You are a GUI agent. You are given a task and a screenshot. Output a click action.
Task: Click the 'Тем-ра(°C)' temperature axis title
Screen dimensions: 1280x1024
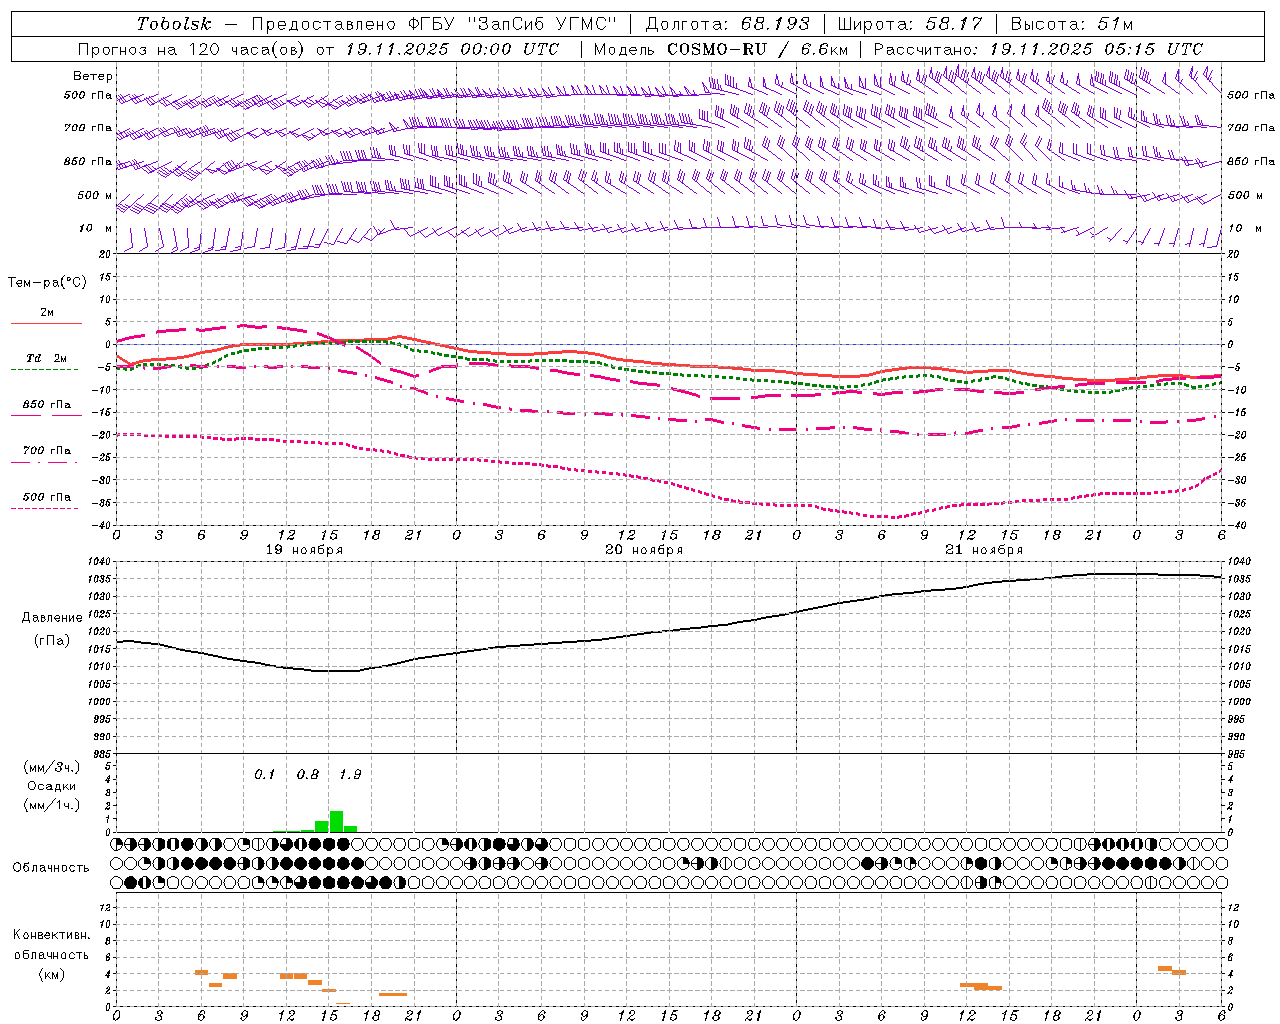[47, 283]
